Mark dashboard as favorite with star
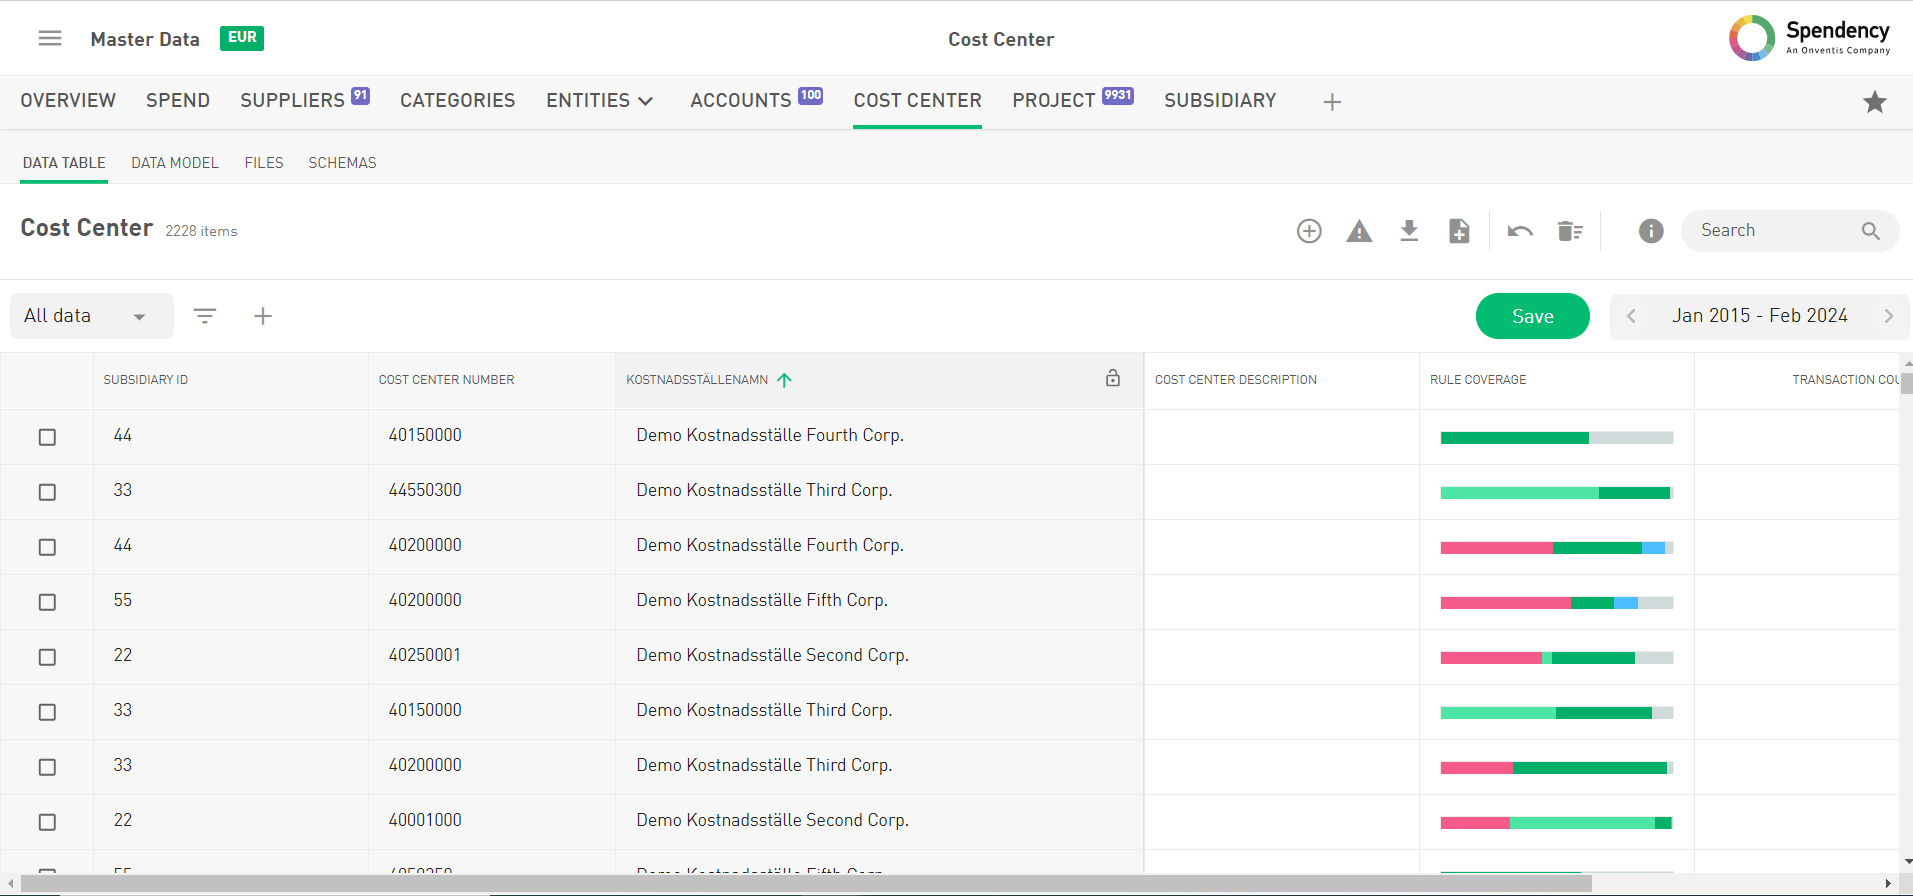Image resolution: width=1913 pixels, height=896 pixels. 1874,102
